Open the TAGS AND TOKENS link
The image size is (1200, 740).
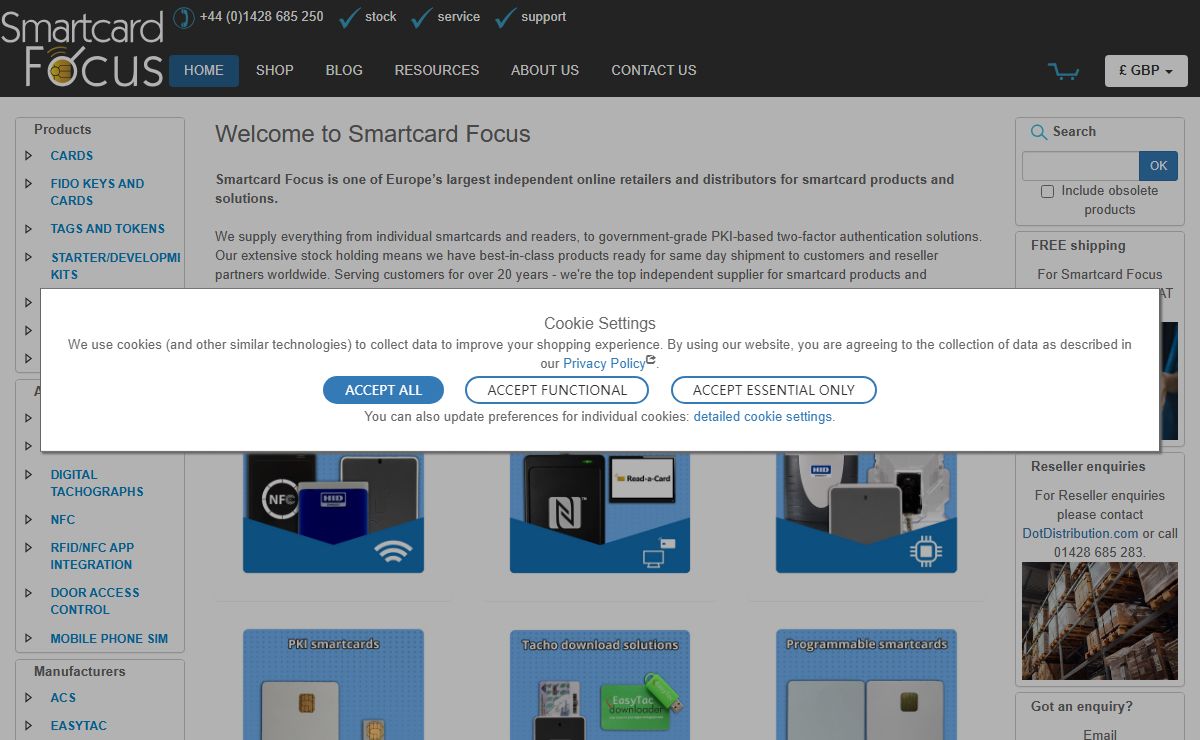[108, 229]
